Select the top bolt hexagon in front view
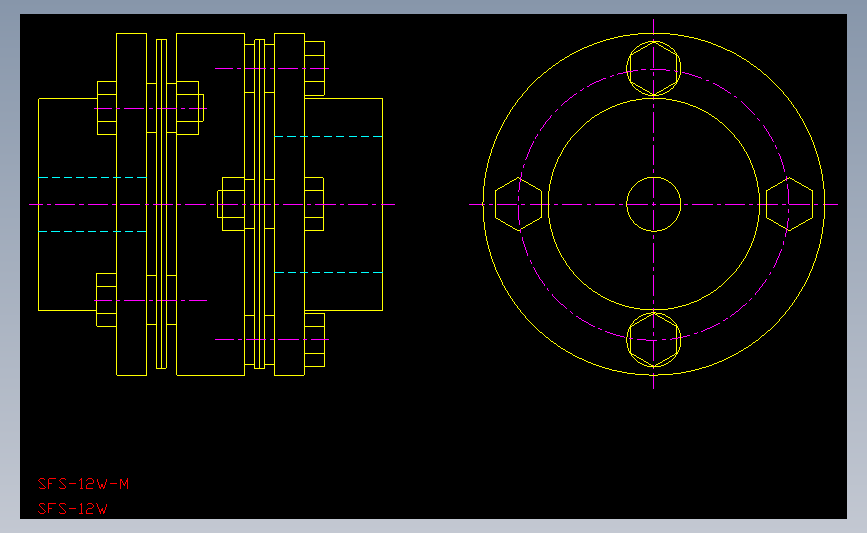This screenshot has height=533, width=867. (x=654, y=69)
